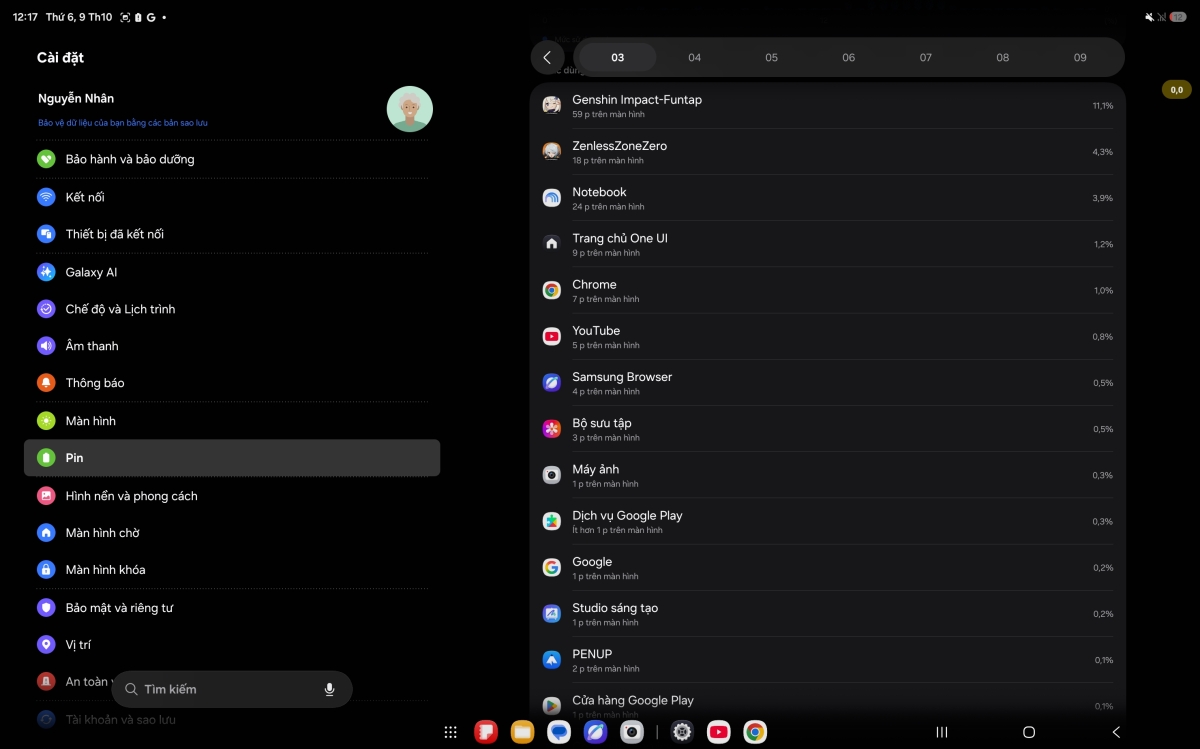The image size is (1200, 749).
Task: Open Màn hình display settings
Action: point(232,421)
